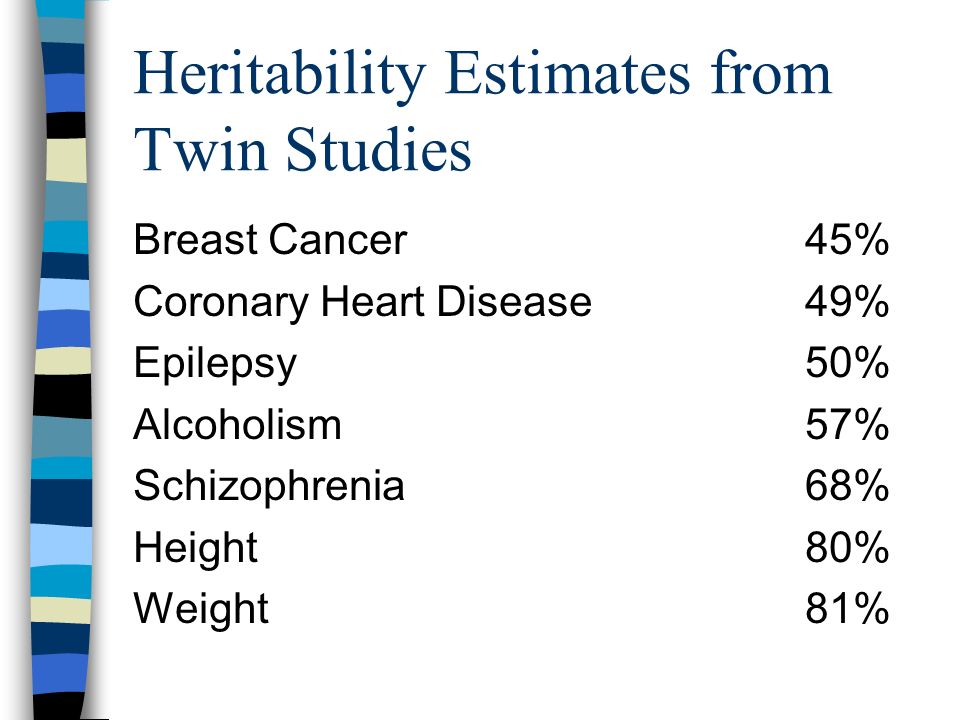
Task: Select the 45% value
Action: pos(847,239)
